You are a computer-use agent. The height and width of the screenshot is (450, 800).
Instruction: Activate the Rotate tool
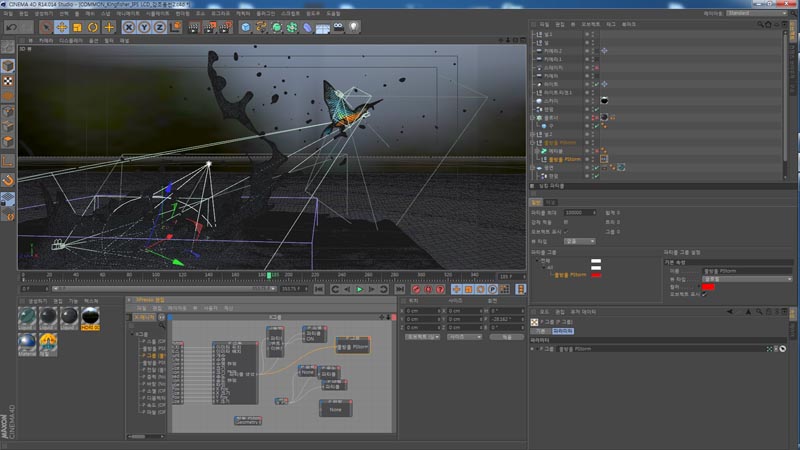point(92,27)
